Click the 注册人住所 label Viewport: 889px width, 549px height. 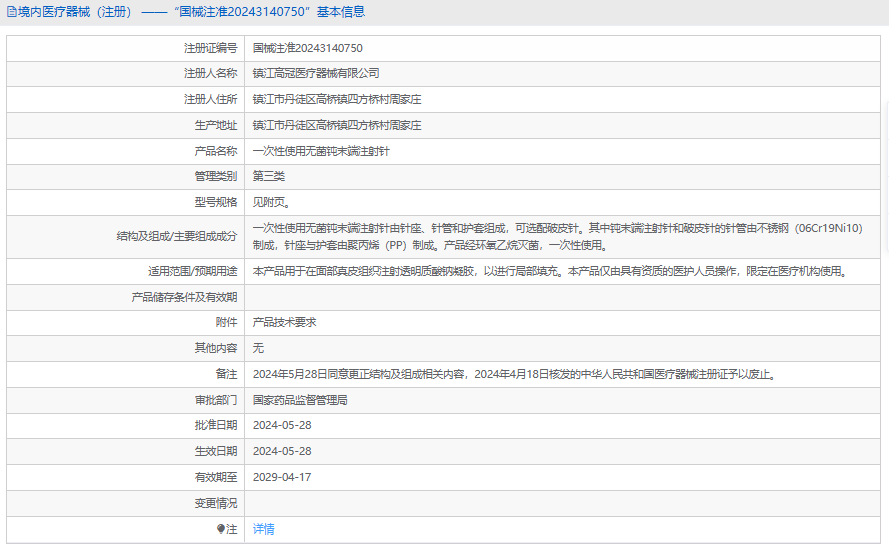(x=210, y=99)
